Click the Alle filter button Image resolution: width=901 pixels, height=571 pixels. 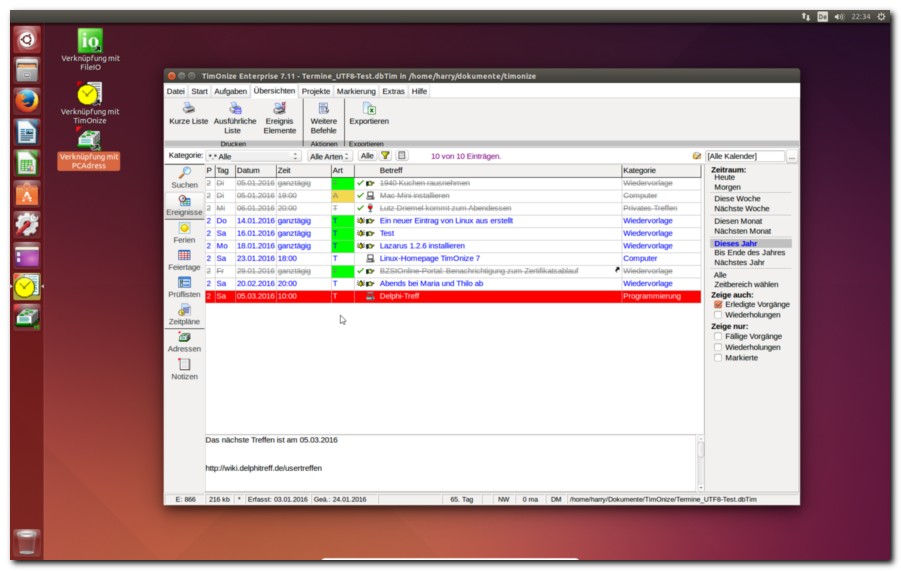pyautogui.click(x=367, y=156)
